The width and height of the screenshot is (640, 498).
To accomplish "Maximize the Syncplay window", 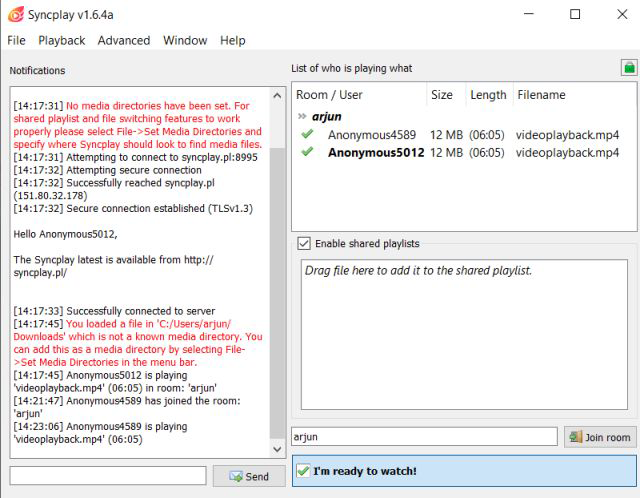I will point(575,14).
